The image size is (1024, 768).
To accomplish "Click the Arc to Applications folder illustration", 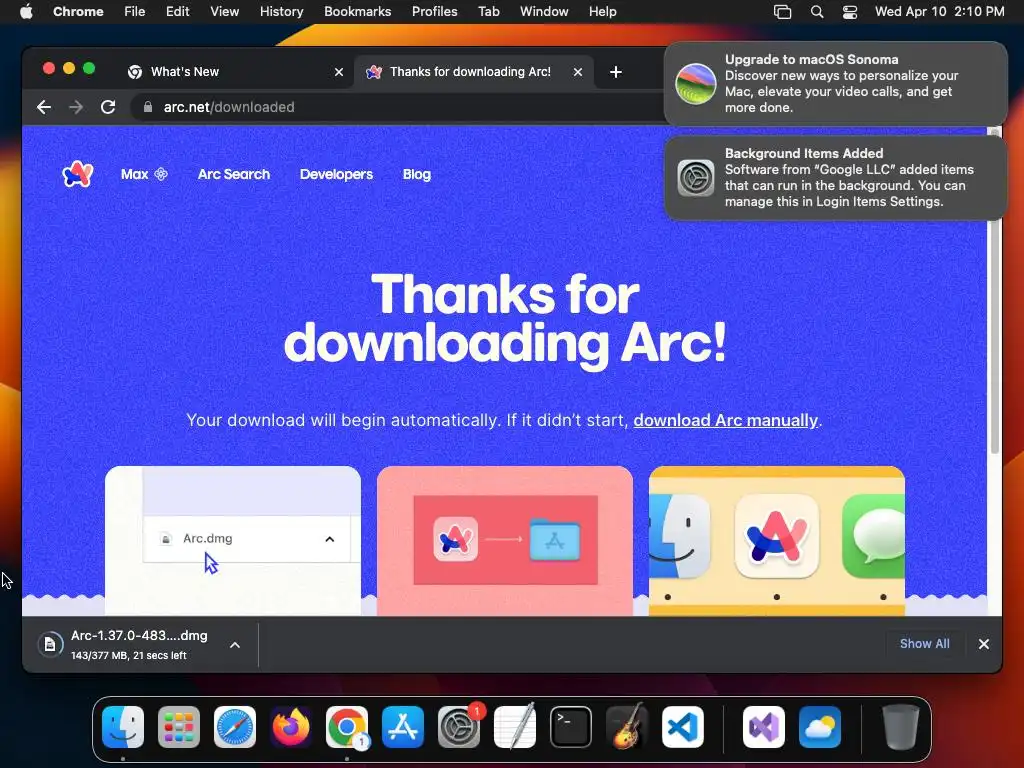I will (x=505, y=541).
